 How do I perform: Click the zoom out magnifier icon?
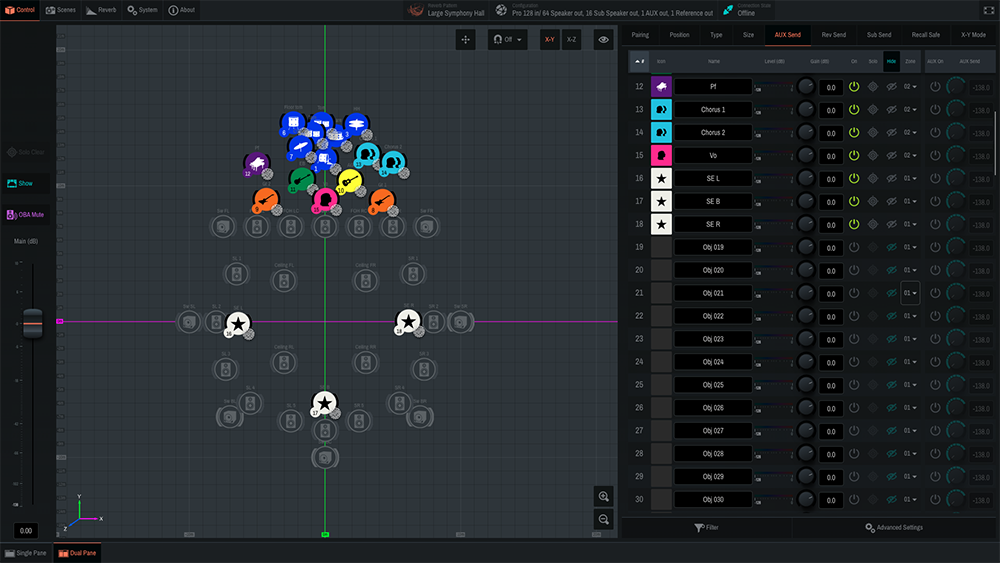pyautogui.click(x=603, y=519)
